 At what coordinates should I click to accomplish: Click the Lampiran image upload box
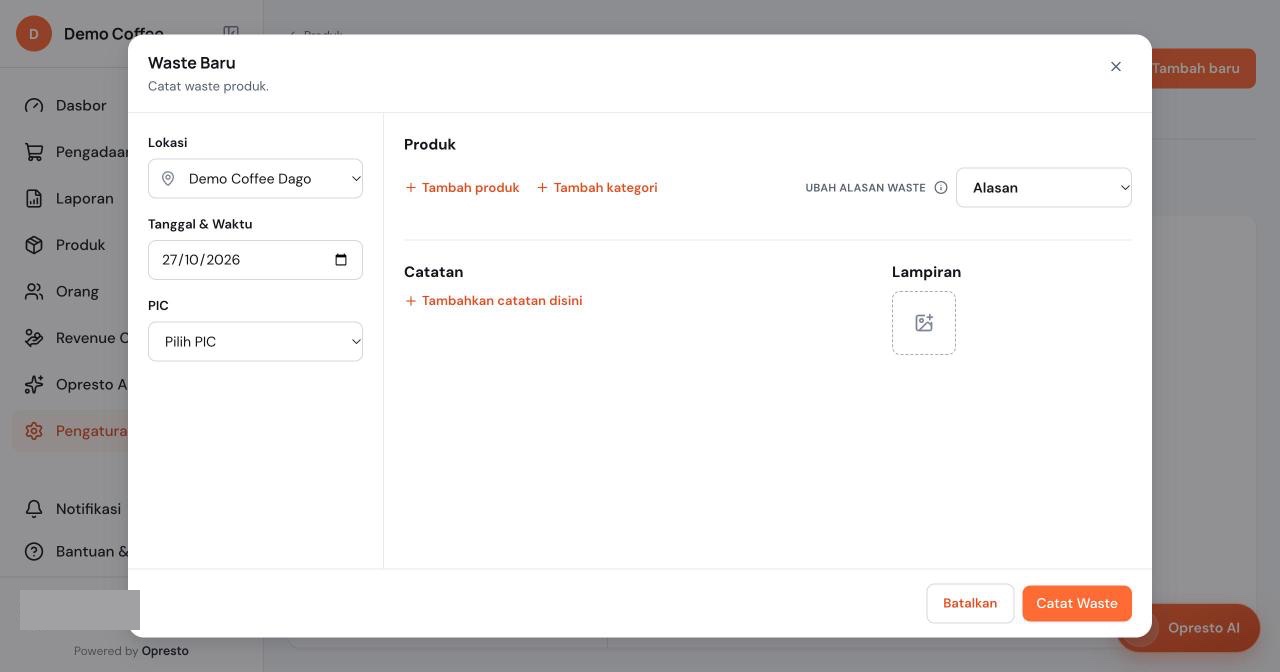(x=924, y=323)
